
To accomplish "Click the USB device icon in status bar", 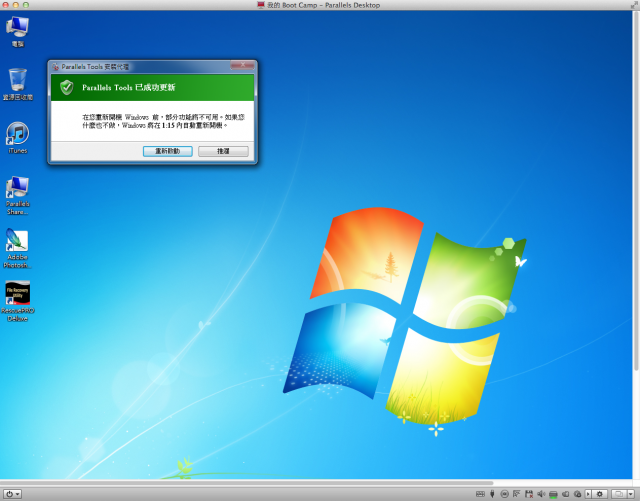I will [492, 494].
